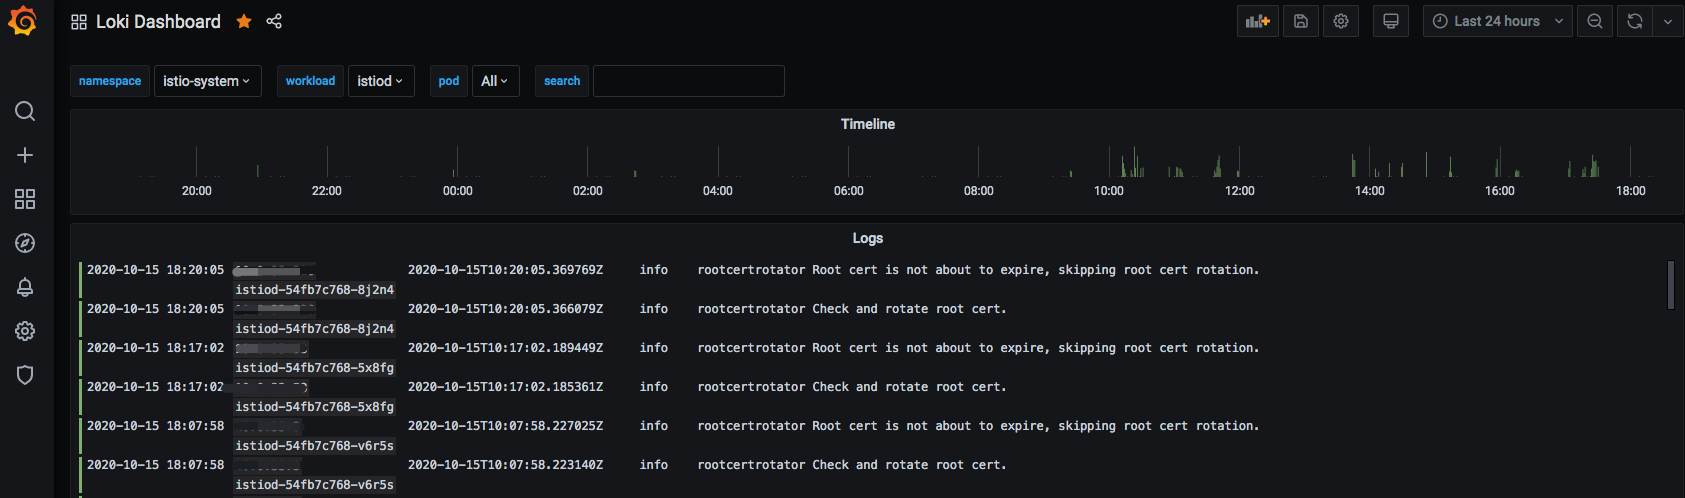
Task: Toggle the cycle view mode monitor icon
Action: pos(1390,21)
